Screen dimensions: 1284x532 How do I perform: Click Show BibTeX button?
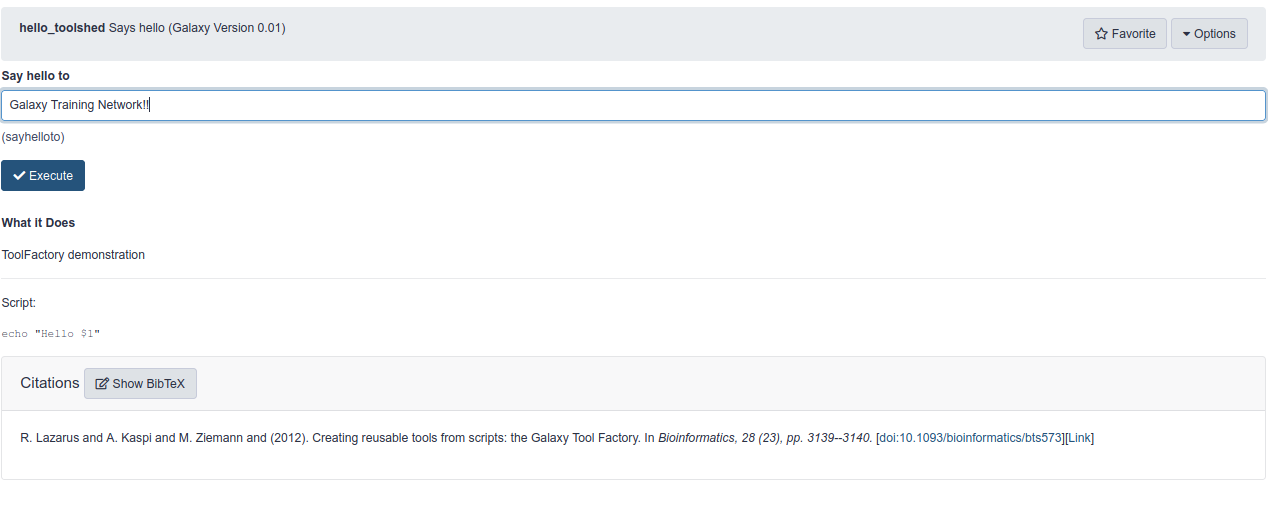[x=140, y=383]
